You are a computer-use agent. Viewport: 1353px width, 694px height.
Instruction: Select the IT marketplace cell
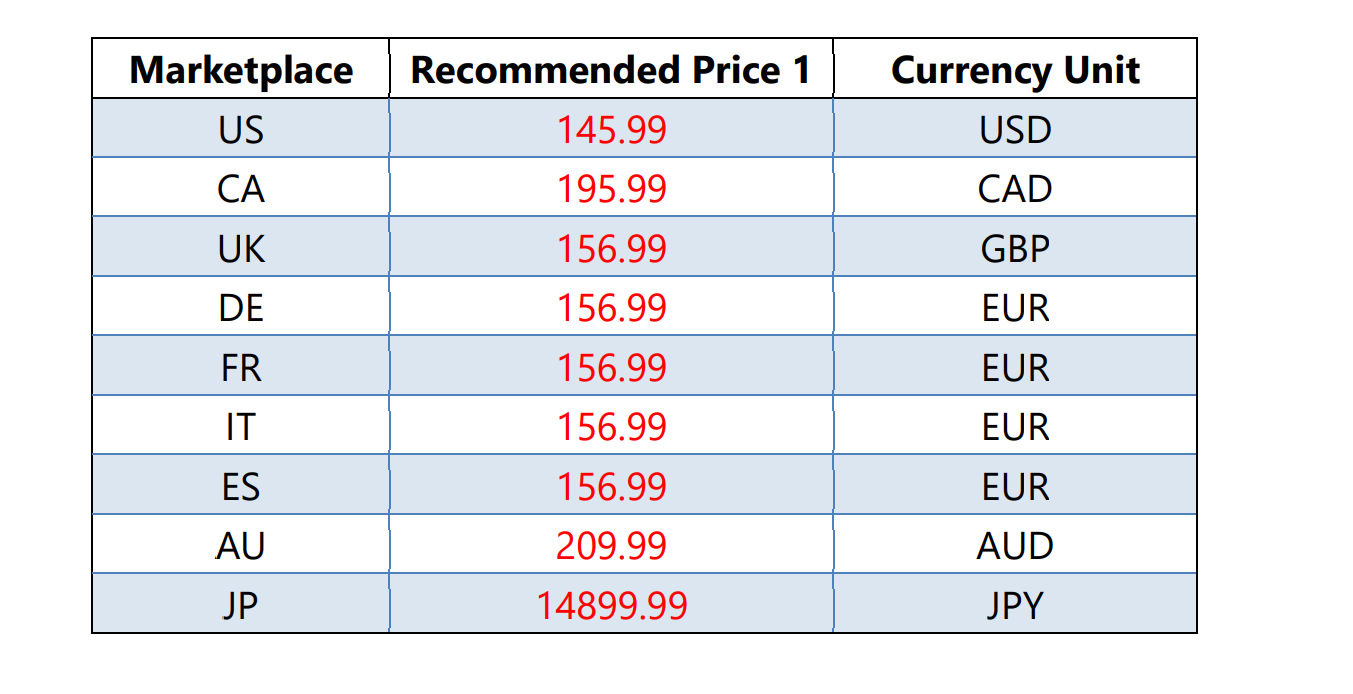point(241,427)
